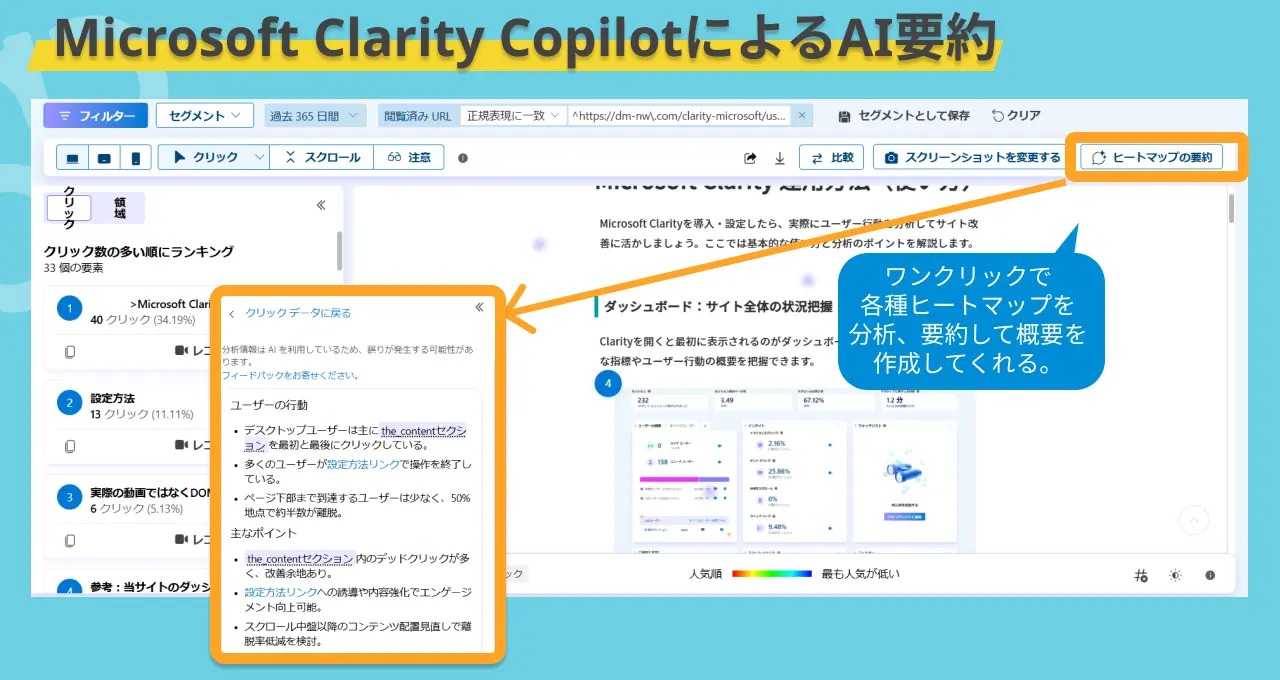Click the 設定方法リンク link under 主なポイント
1280x680 pixels.
(281, 592)
